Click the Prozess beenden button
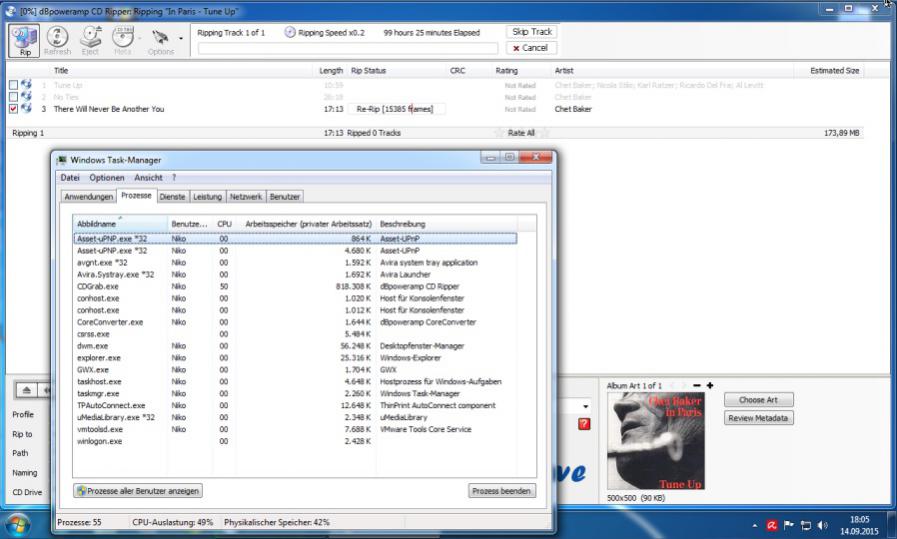 tap(502, 491)
